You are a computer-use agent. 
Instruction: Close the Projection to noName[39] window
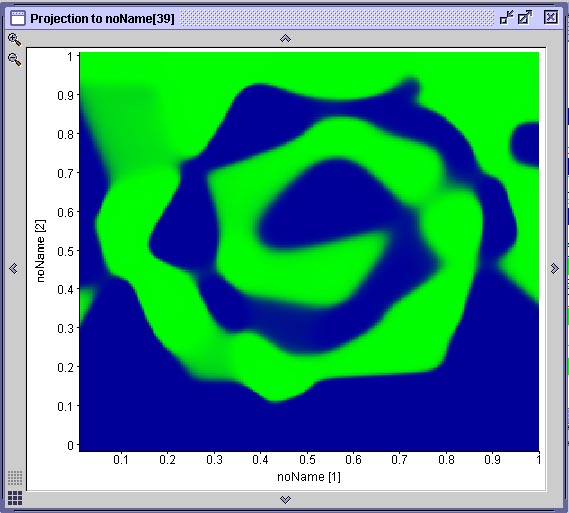point(550,17)
